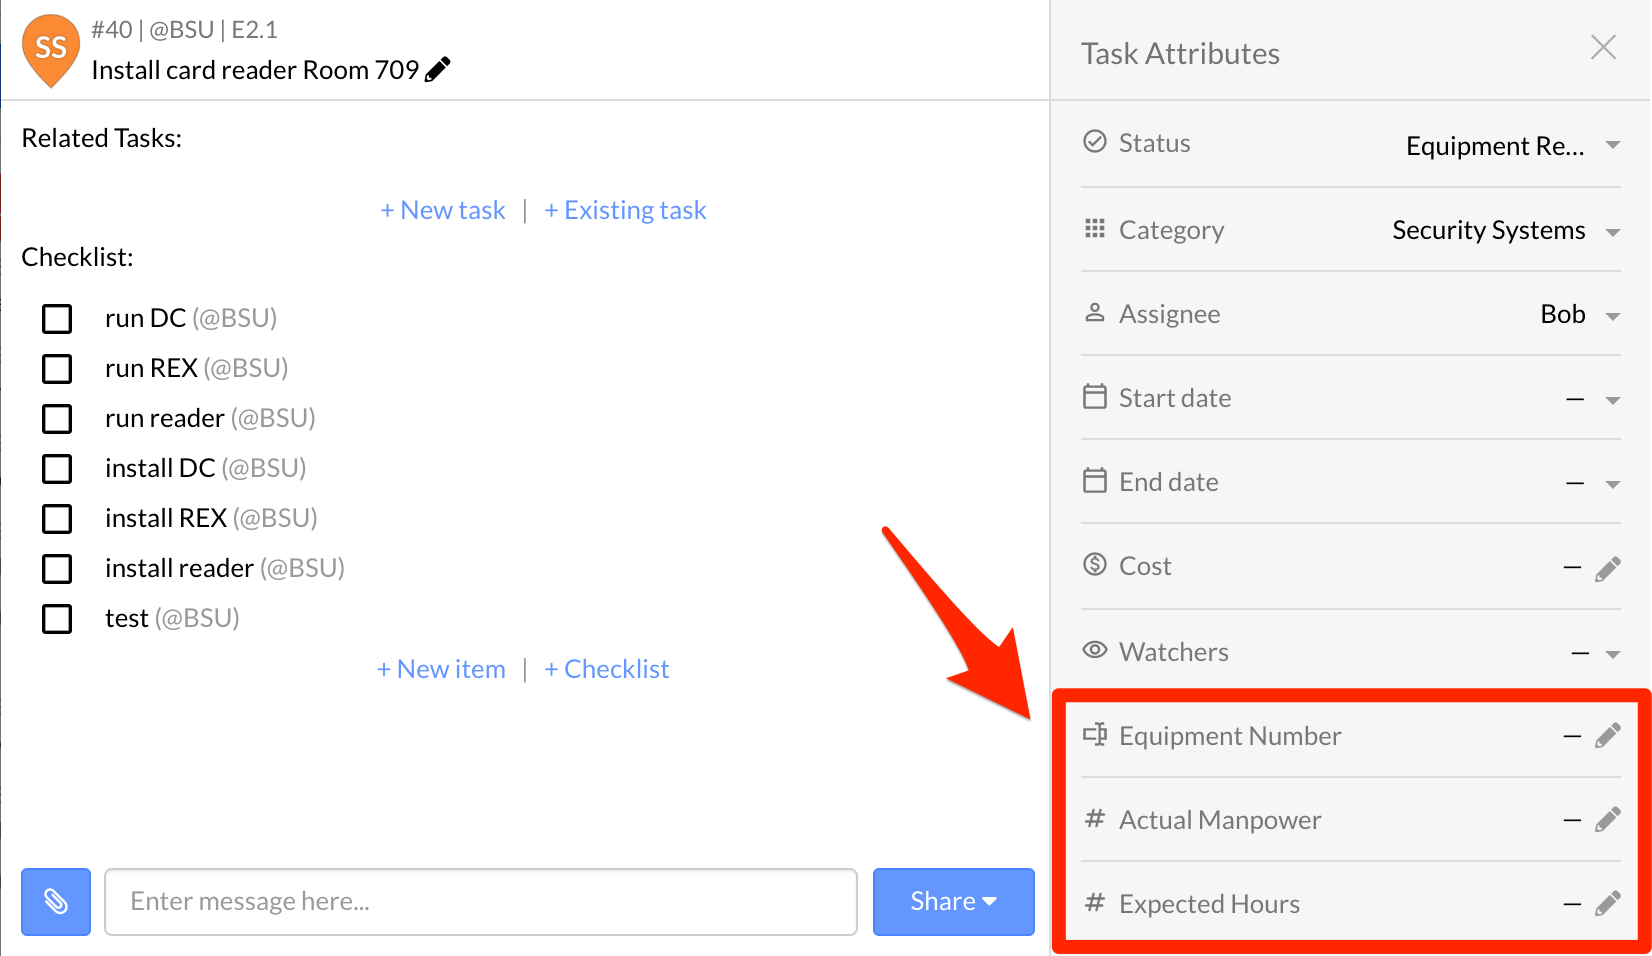
Task: Click the Expected Hours edit pencil
Action: tap(1607, 904)
